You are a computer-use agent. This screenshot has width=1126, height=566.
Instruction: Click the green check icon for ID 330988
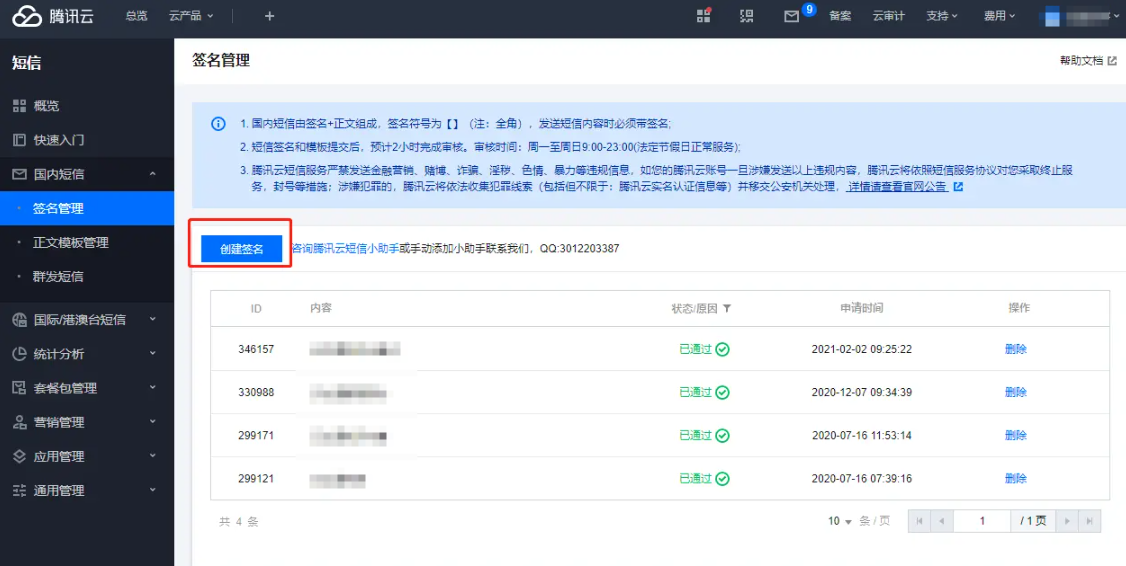tap(723, 393)
